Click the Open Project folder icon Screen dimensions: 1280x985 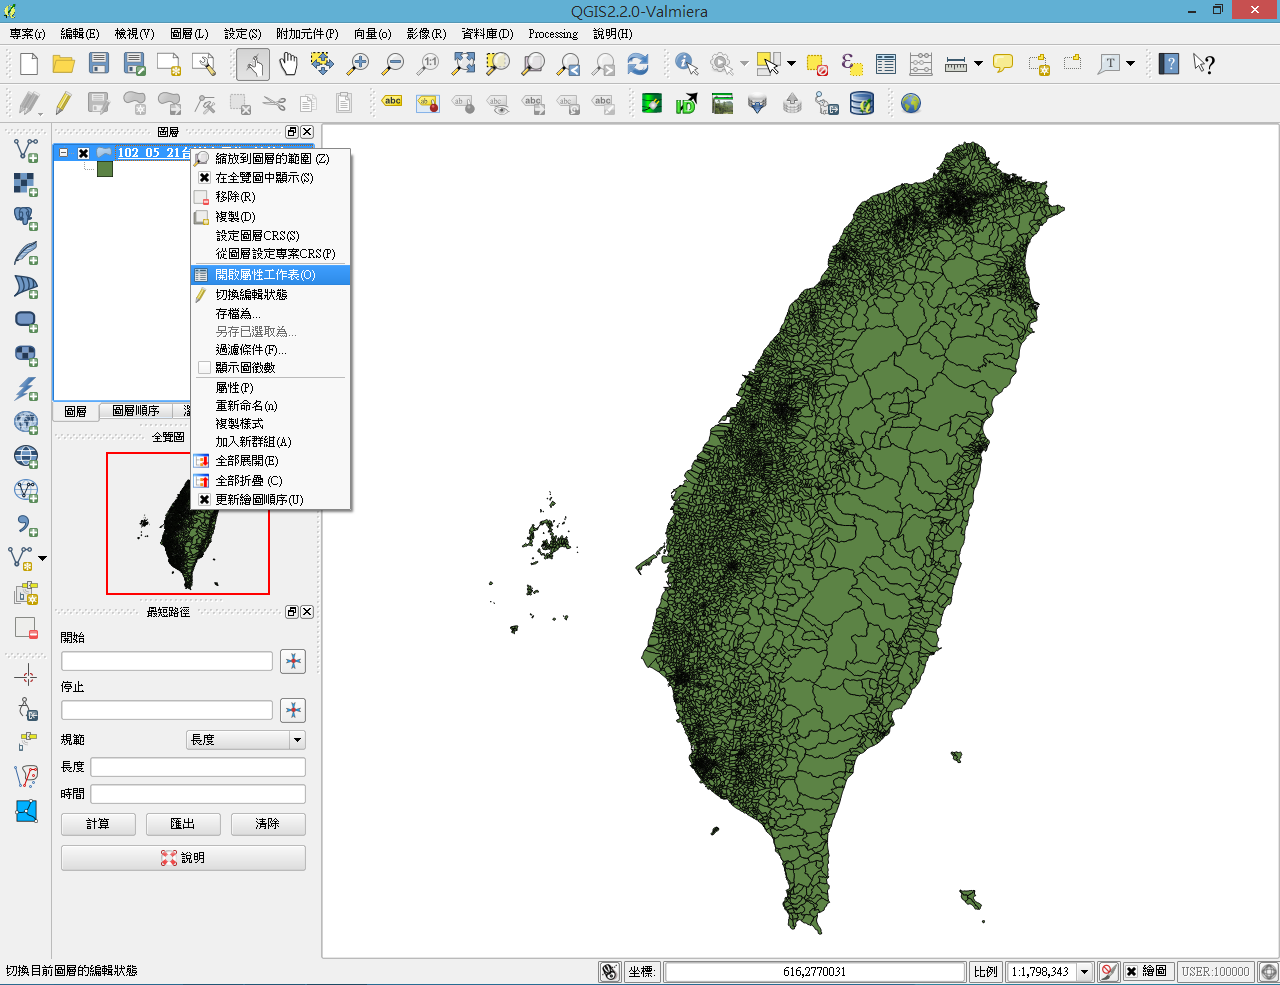pyautogui.click(x=64, y=64)
